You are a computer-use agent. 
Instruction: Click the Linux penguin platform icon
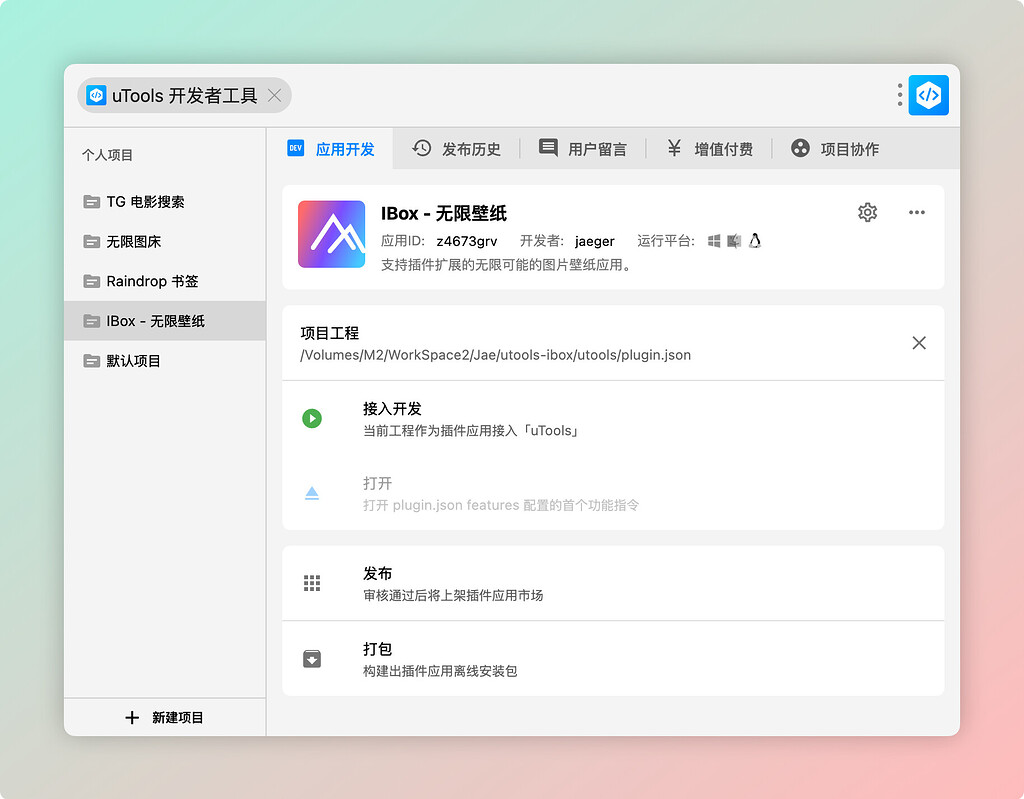[755, 240]
